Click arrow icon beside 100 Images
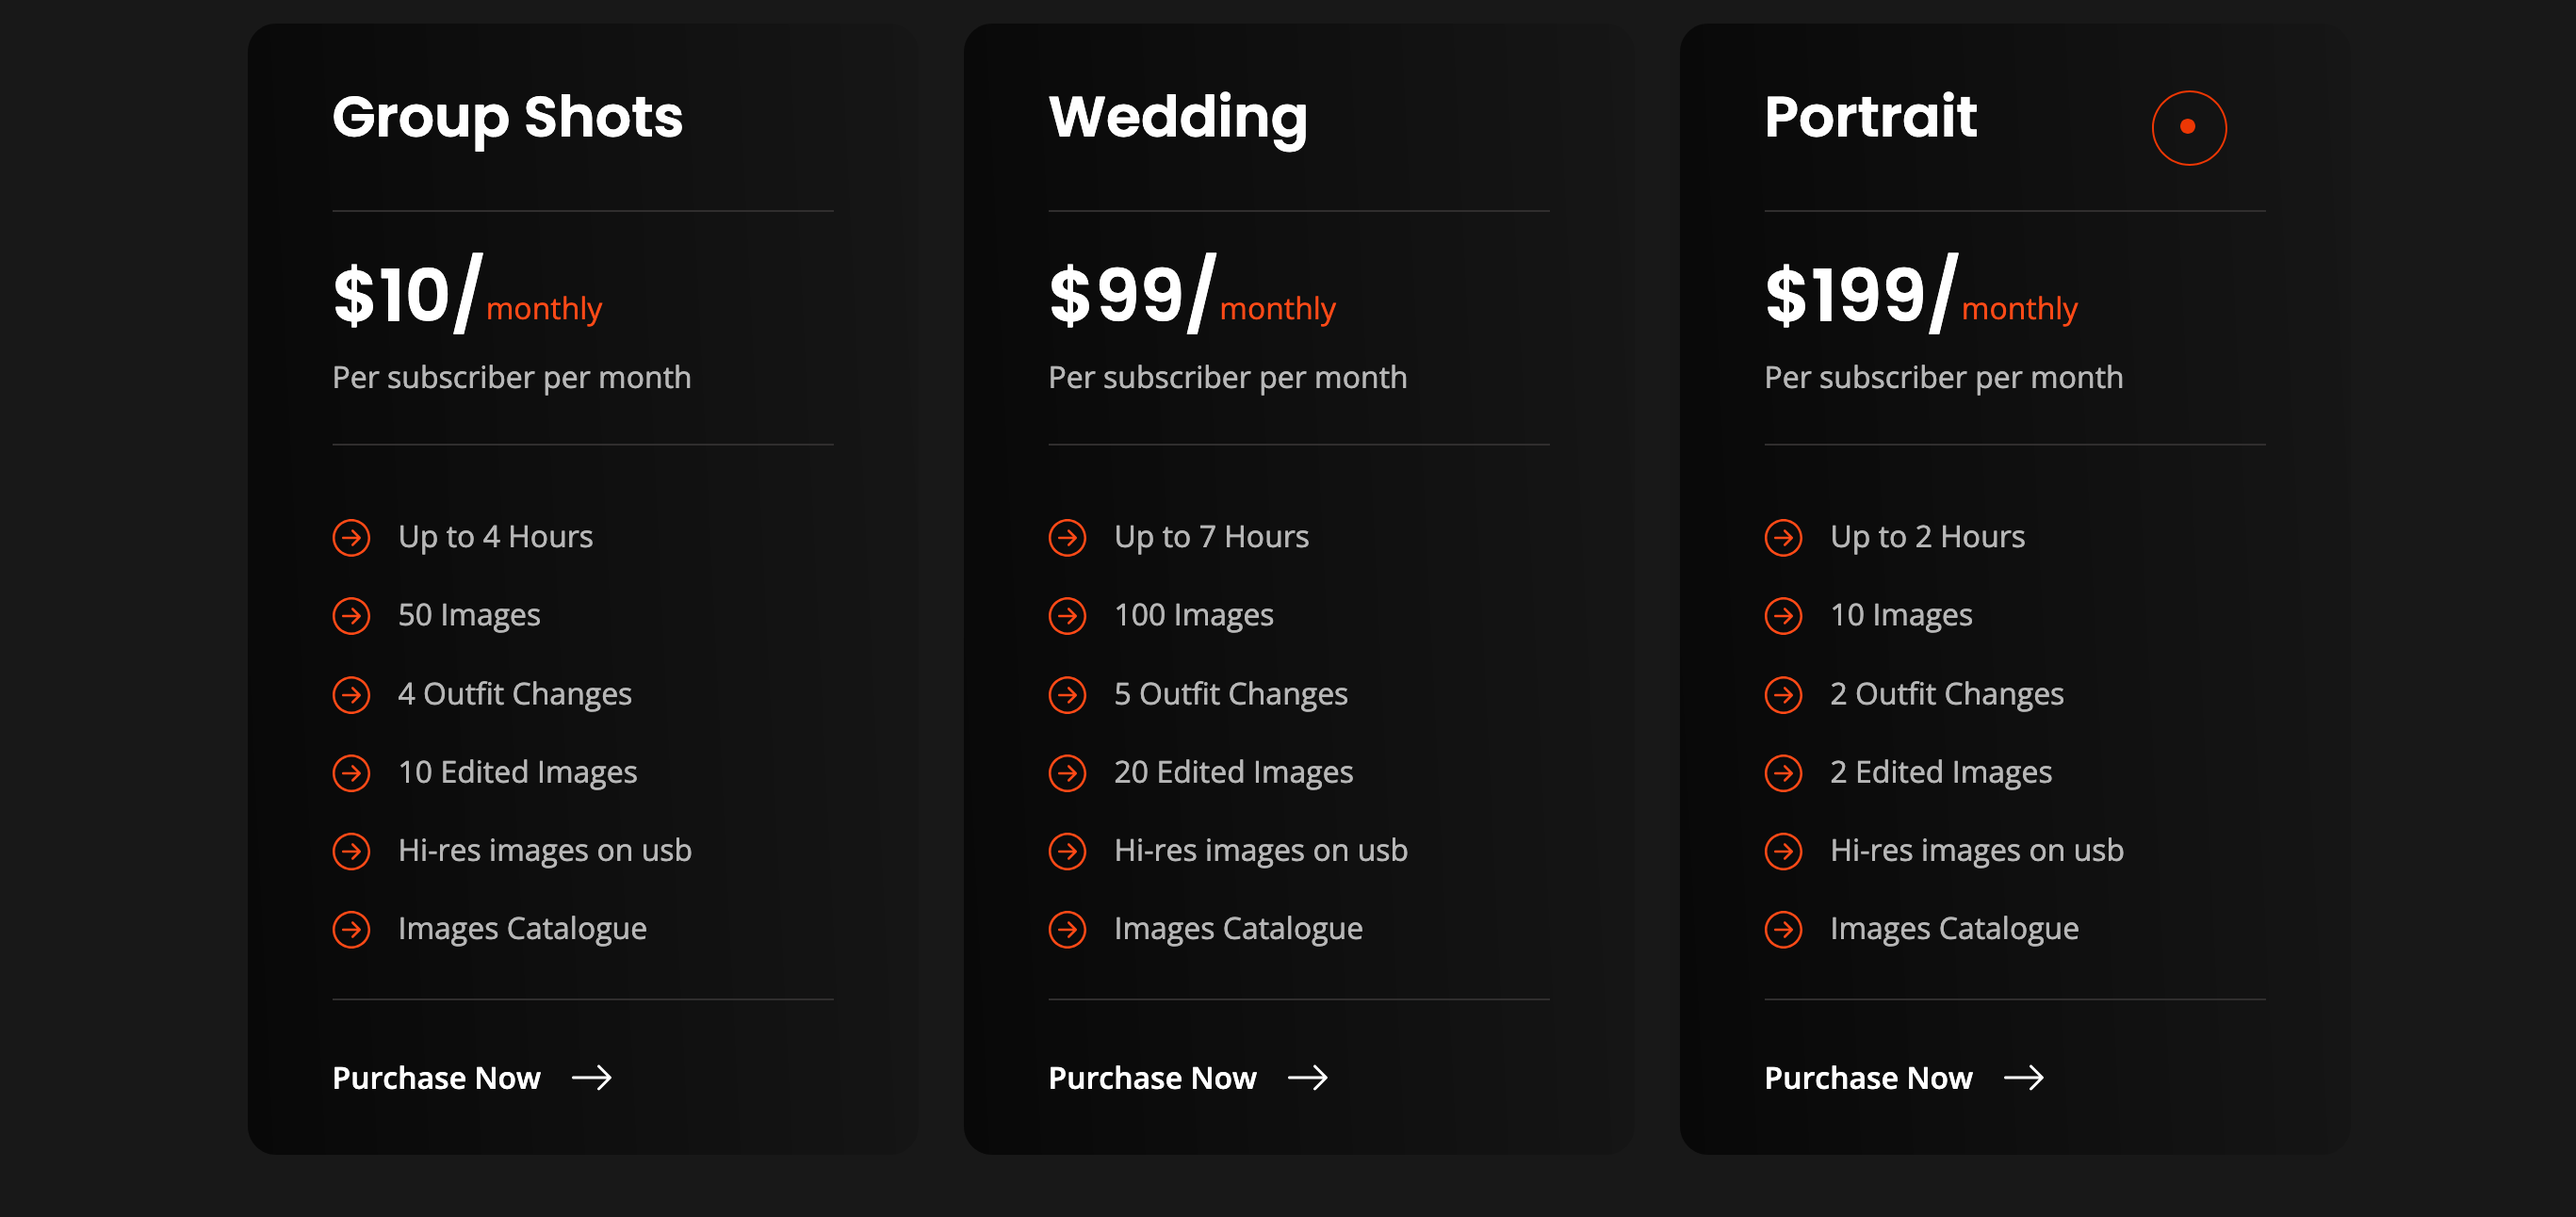The height and width of the screenshot is (1217, 2576). (x=1067, y=615)
